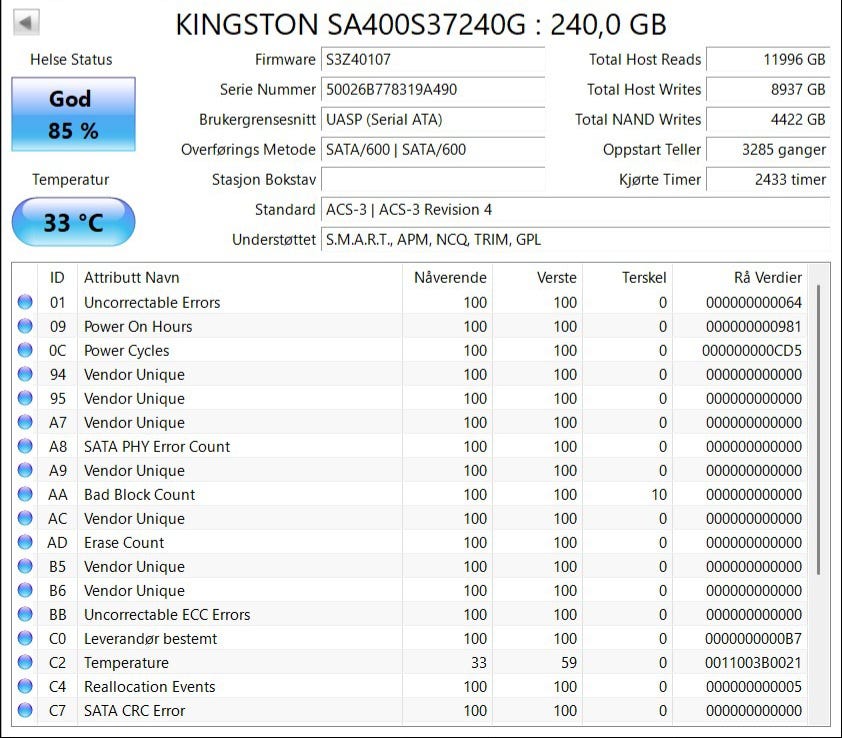Click raw value 000000000CD5

pyautogui.click(x=752, y=351)
